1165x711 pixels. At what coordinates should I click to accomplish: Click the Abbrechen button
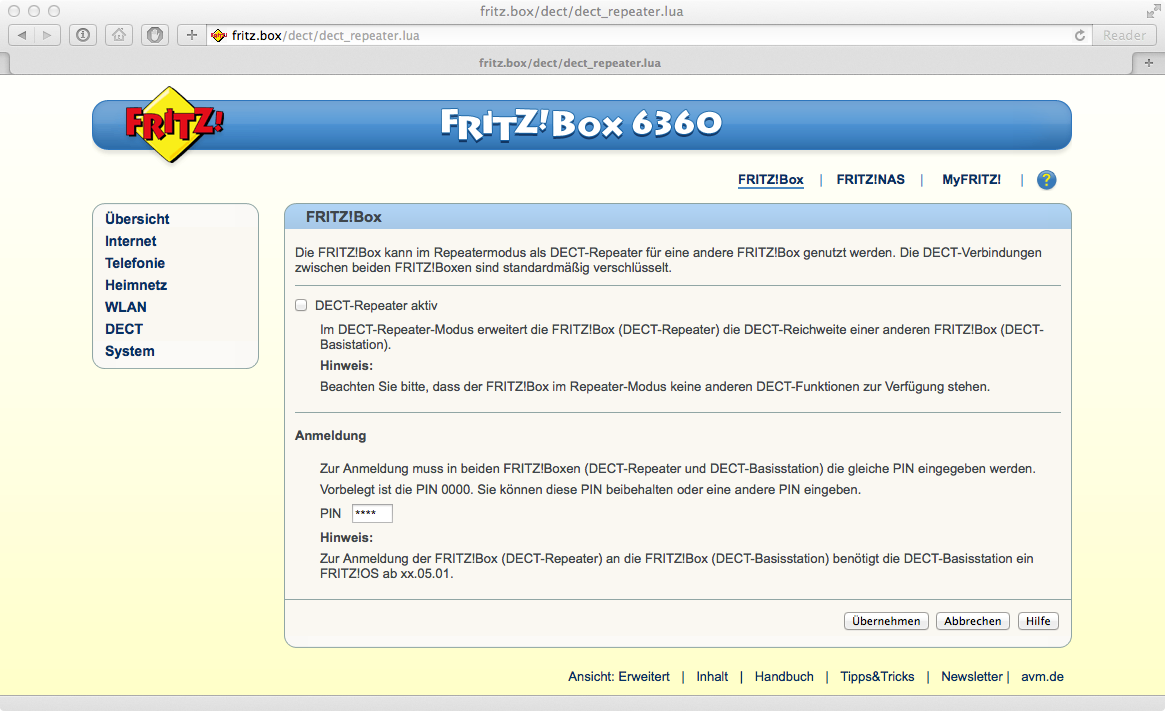[x=973, y=621]
